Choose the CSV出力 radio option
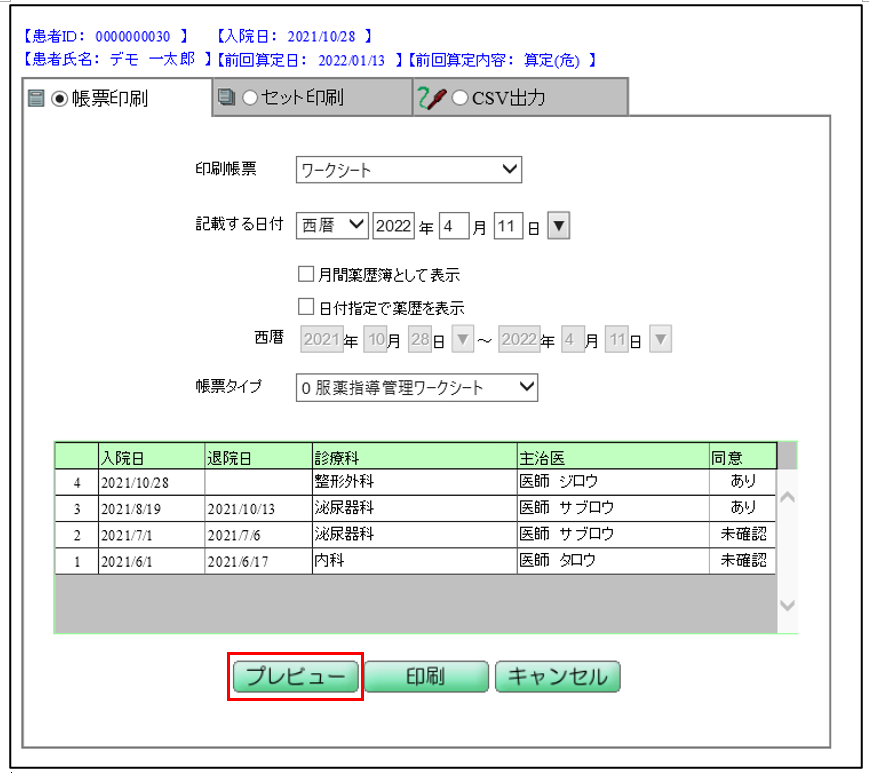The height and width of the screenshot is (773, 869). (x=460, y=98)
